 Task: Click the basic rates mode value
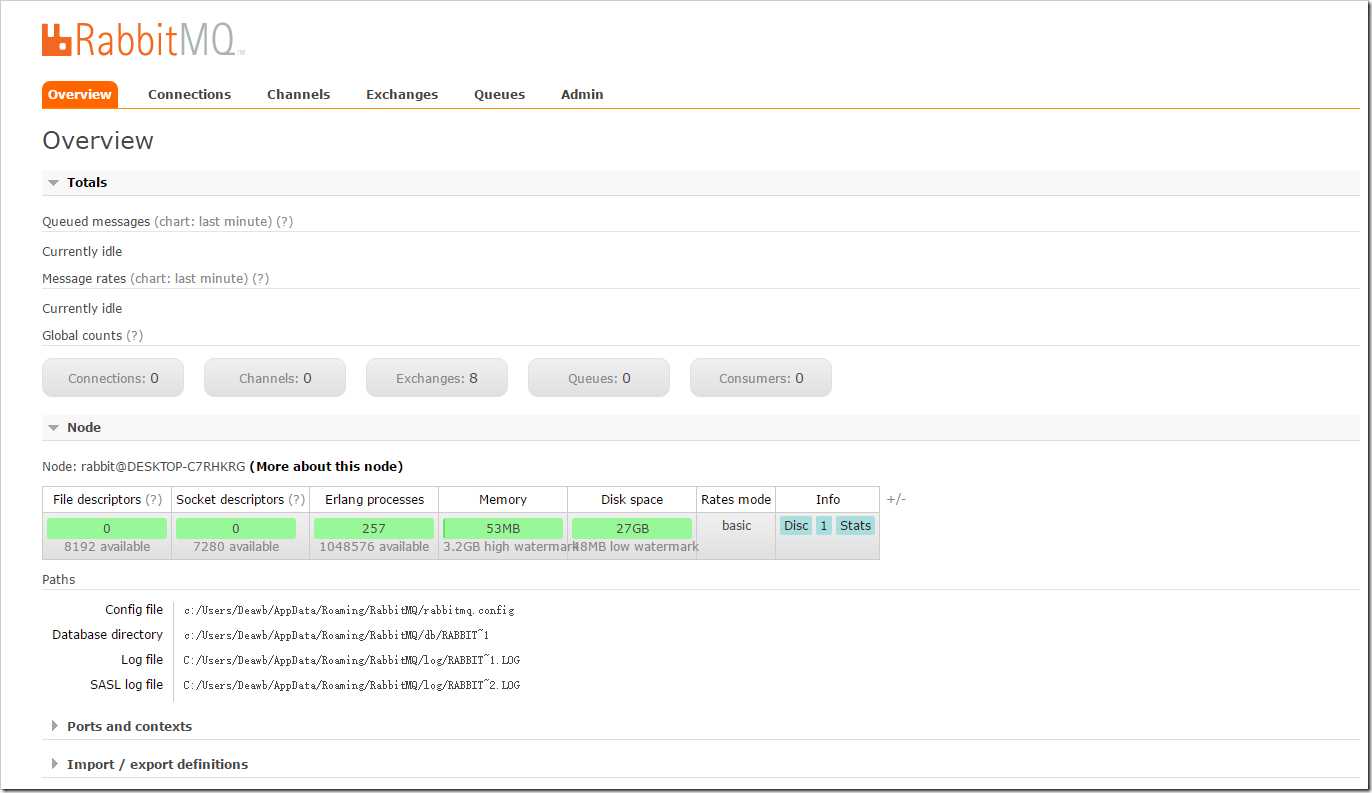coord(736,526)
